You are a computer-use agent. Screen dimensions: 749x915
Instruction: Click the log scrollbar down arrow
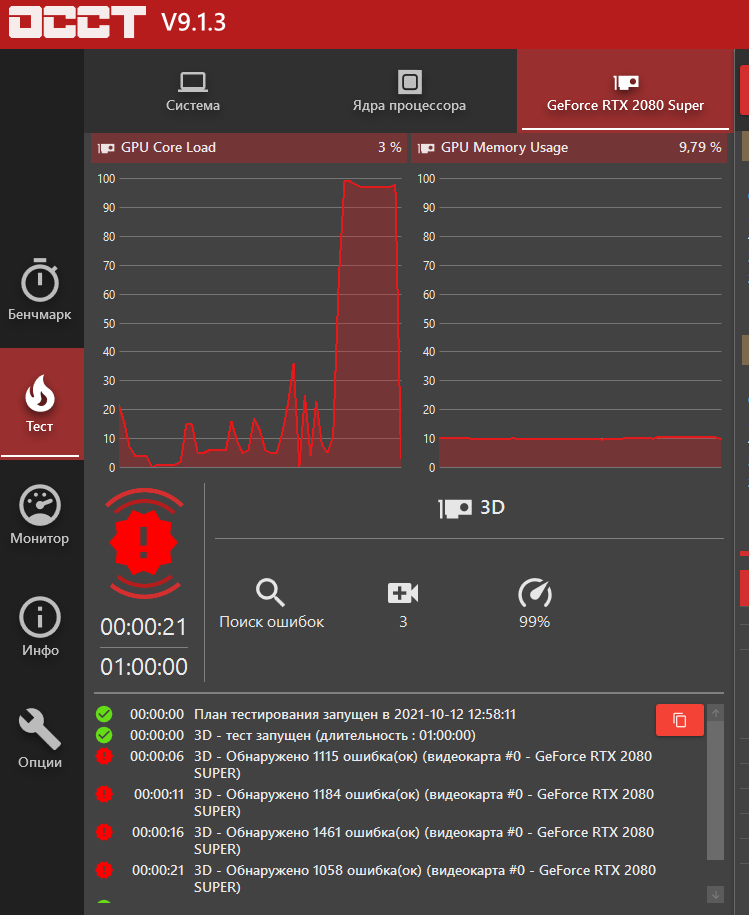pyautogui.click(x=715, y=895)
